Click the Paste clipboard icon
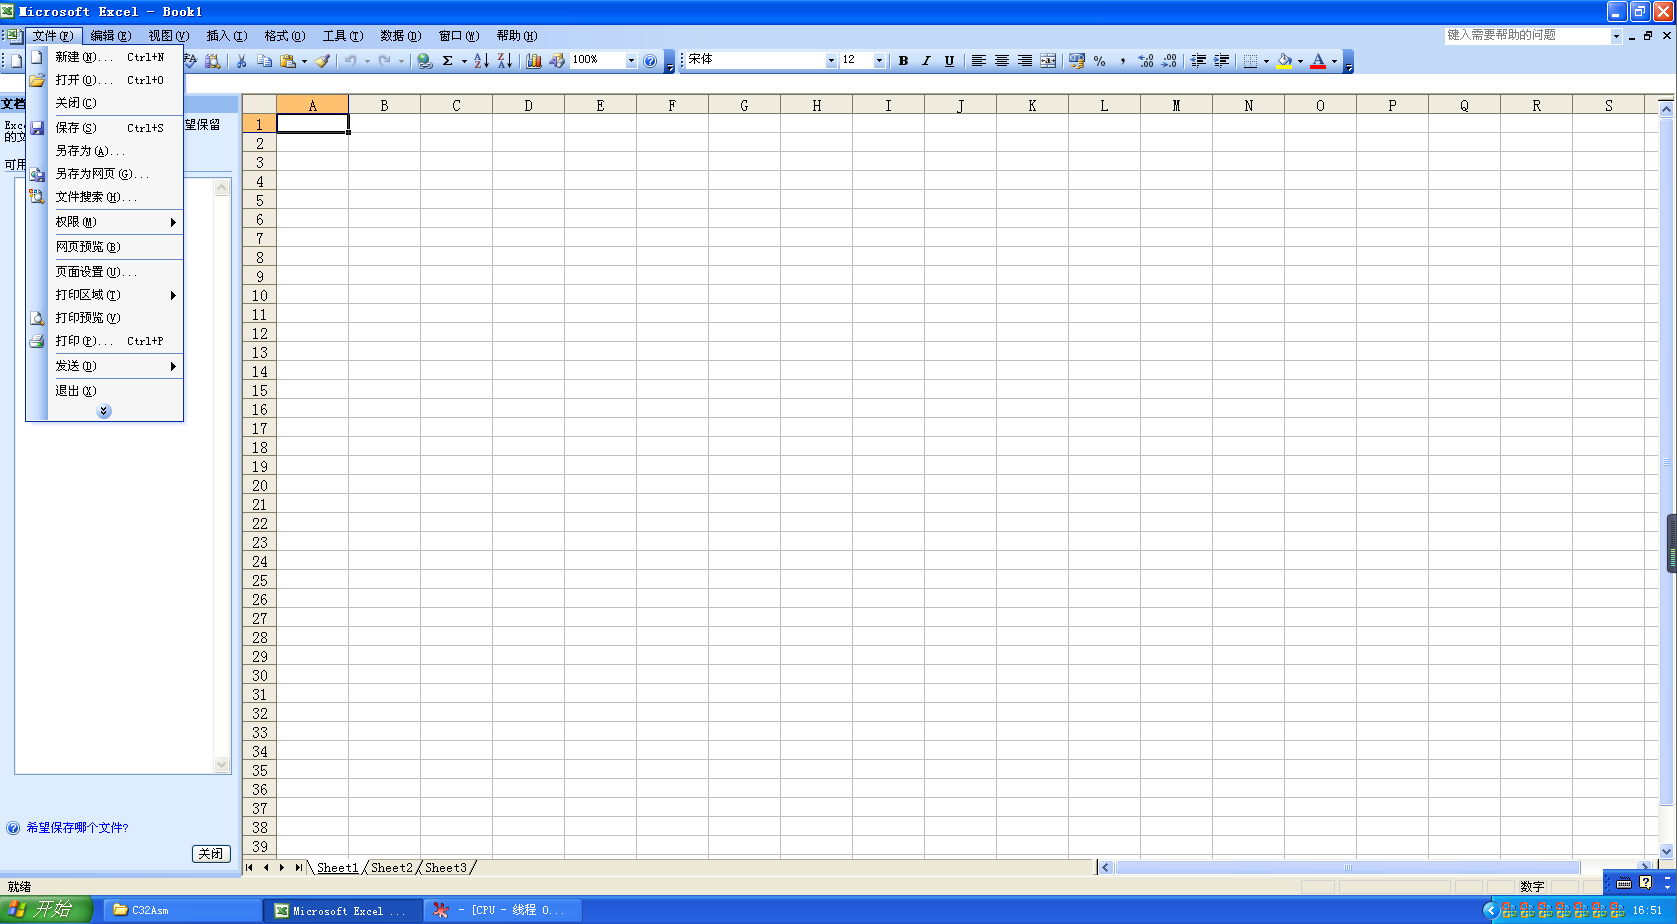 288,61
